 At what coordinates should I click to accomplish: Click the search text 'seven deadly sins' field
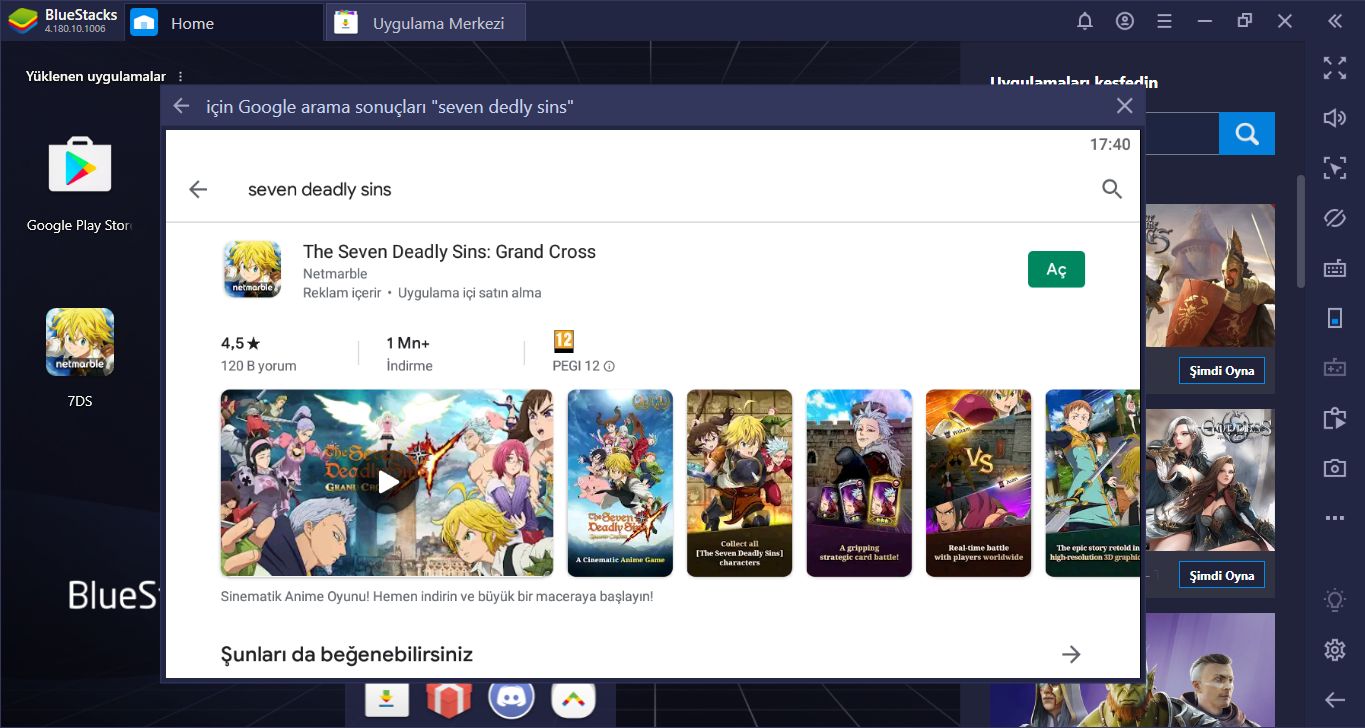click(320, 189)
